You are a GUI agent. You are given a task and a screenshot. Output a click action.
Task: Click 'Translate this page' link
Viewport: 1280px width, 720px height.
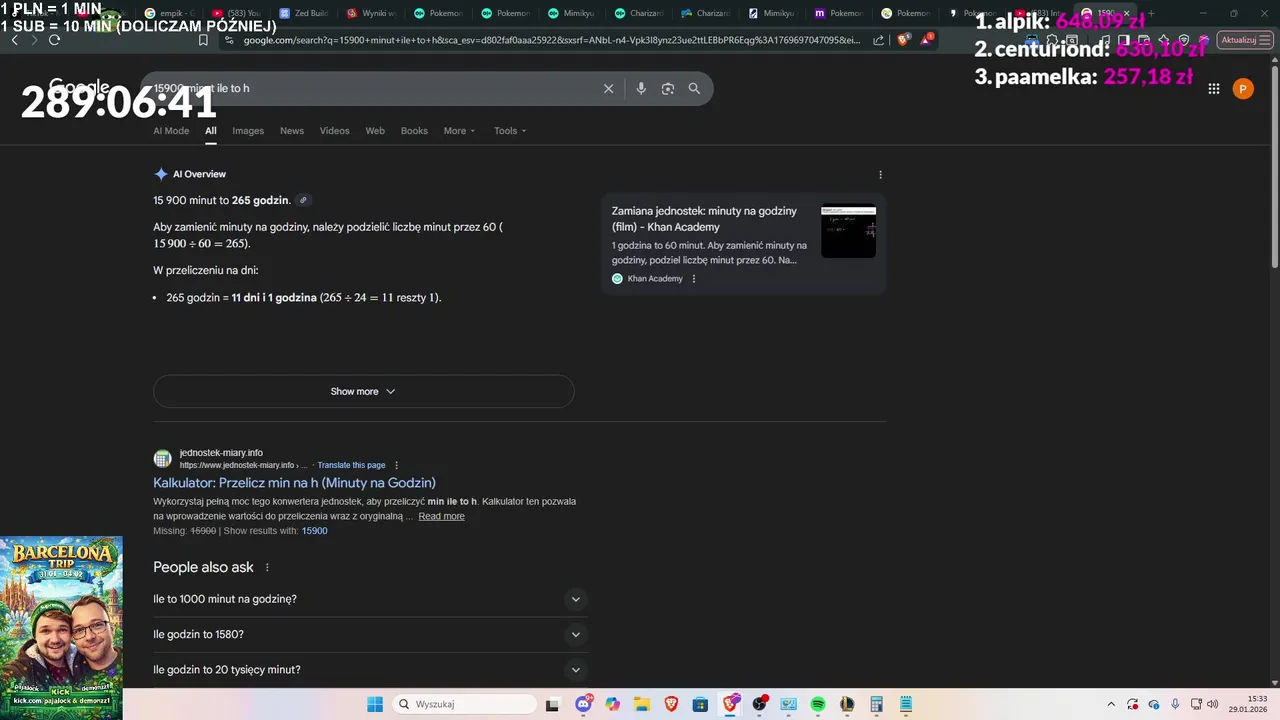pos(351,465)
